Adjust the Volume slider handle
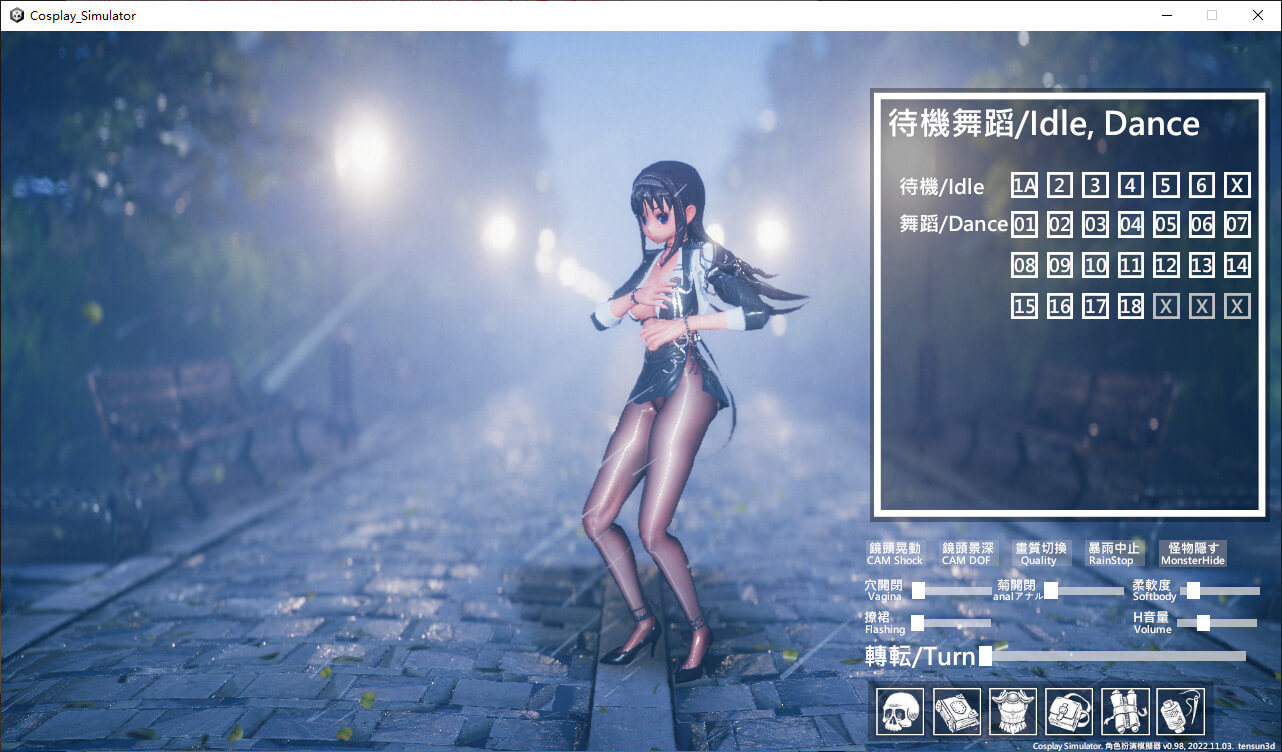Viewport: 1282px width, 752px height. pyautogui.click(x=1203, y=623)
